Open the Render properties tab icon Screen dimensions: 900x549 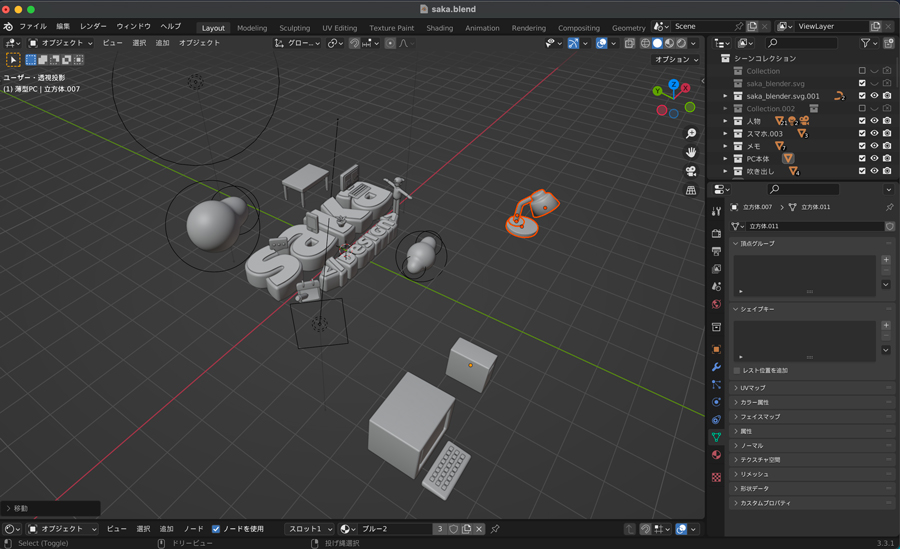(716, 233)
